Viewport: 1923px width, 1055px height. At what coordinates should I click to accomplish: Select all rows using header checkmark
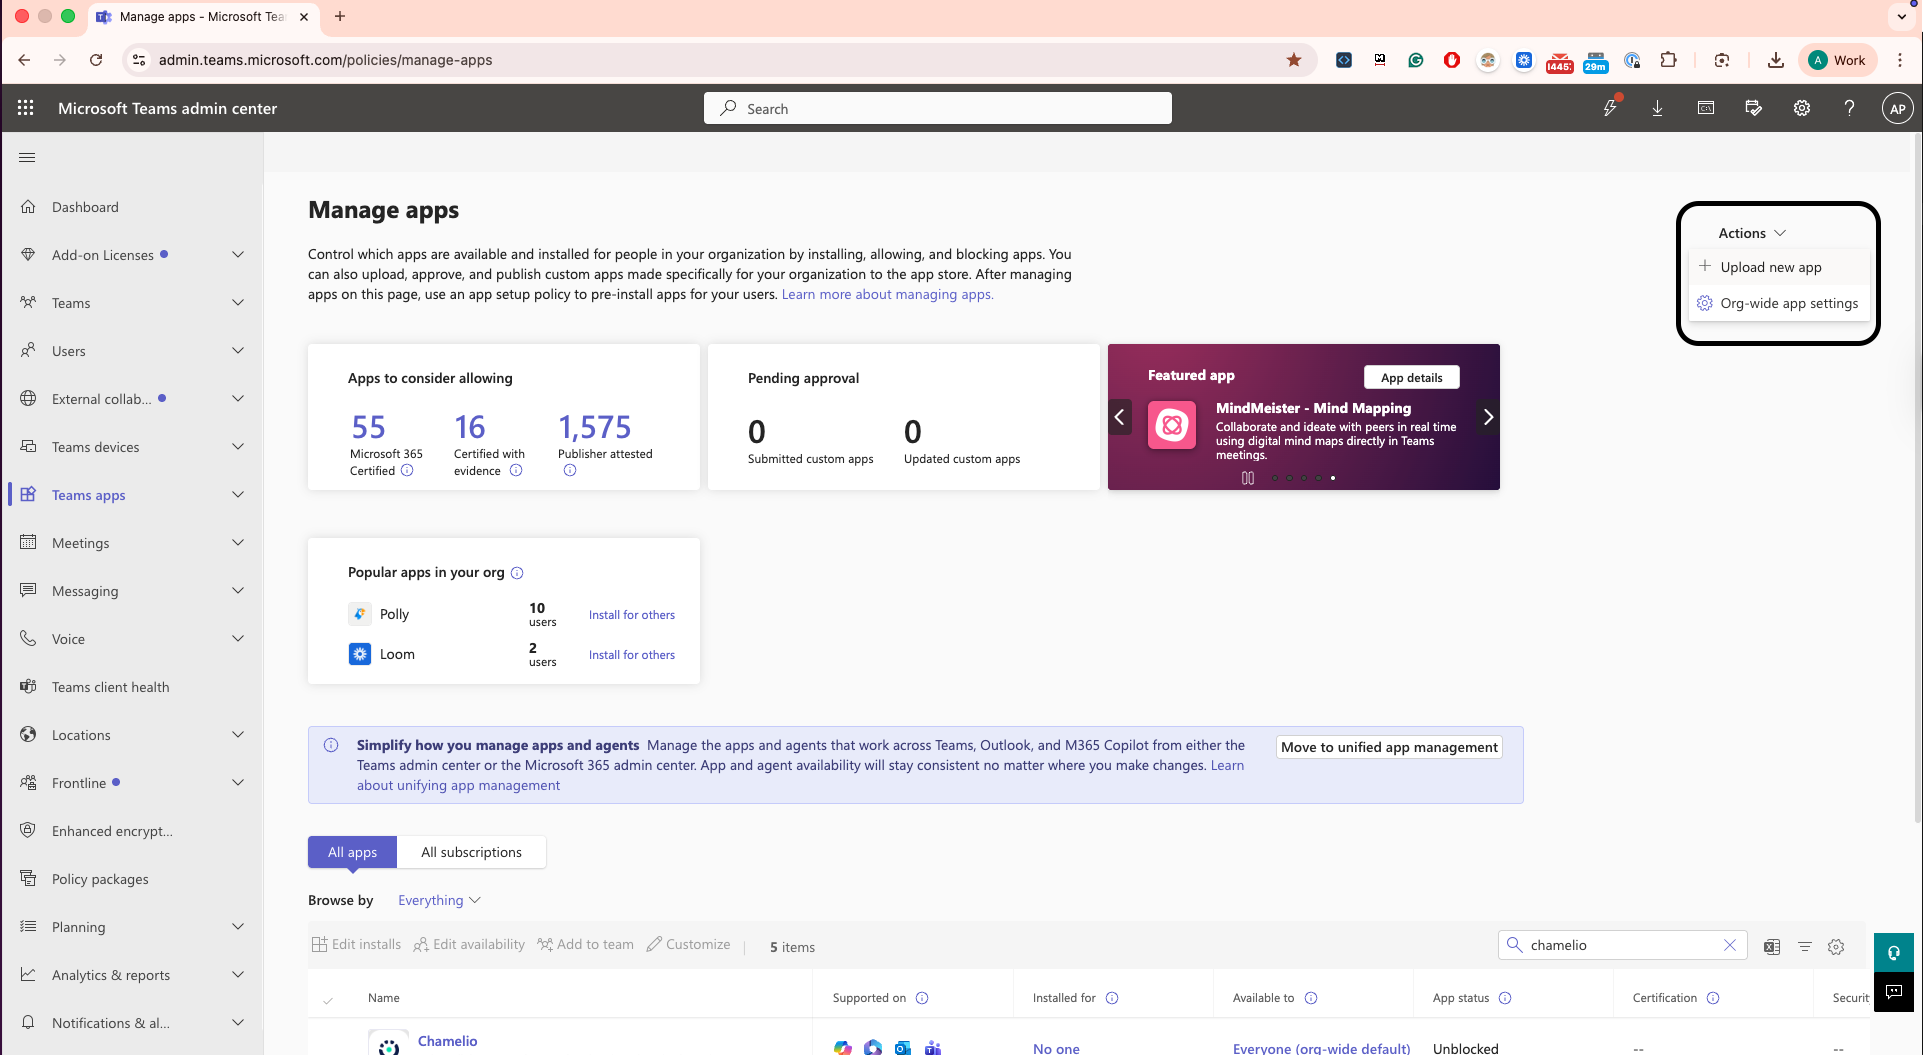coord(328,999)
